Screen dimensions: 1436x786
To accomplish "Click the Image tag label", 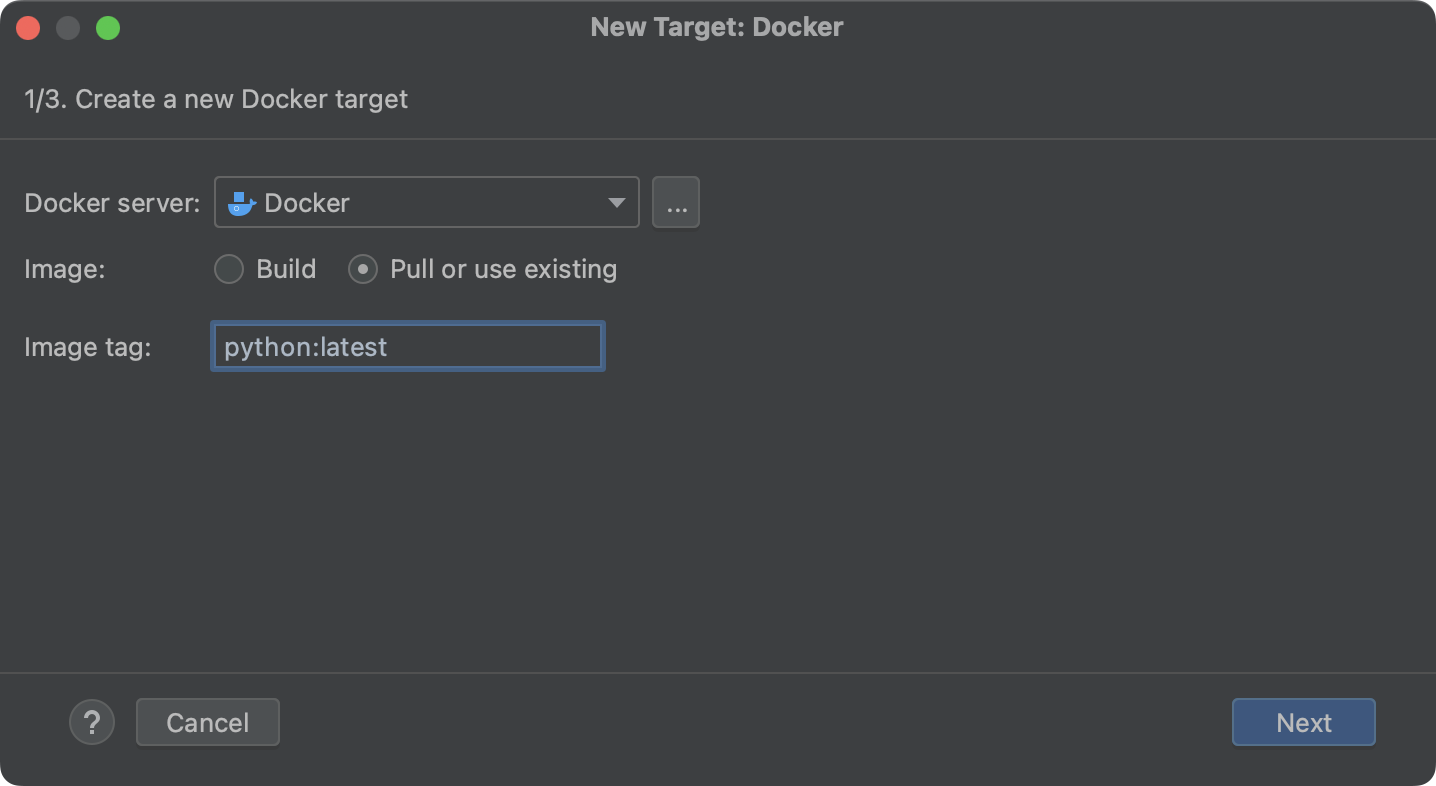I will pyautogui.click(x=87, y=347).
